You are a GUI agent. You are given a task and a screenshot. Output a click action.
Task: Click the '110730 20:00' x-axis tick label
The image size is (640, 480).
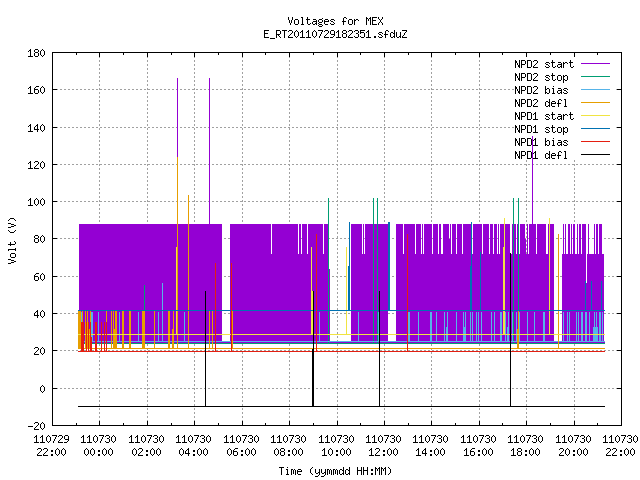[573, 446]
